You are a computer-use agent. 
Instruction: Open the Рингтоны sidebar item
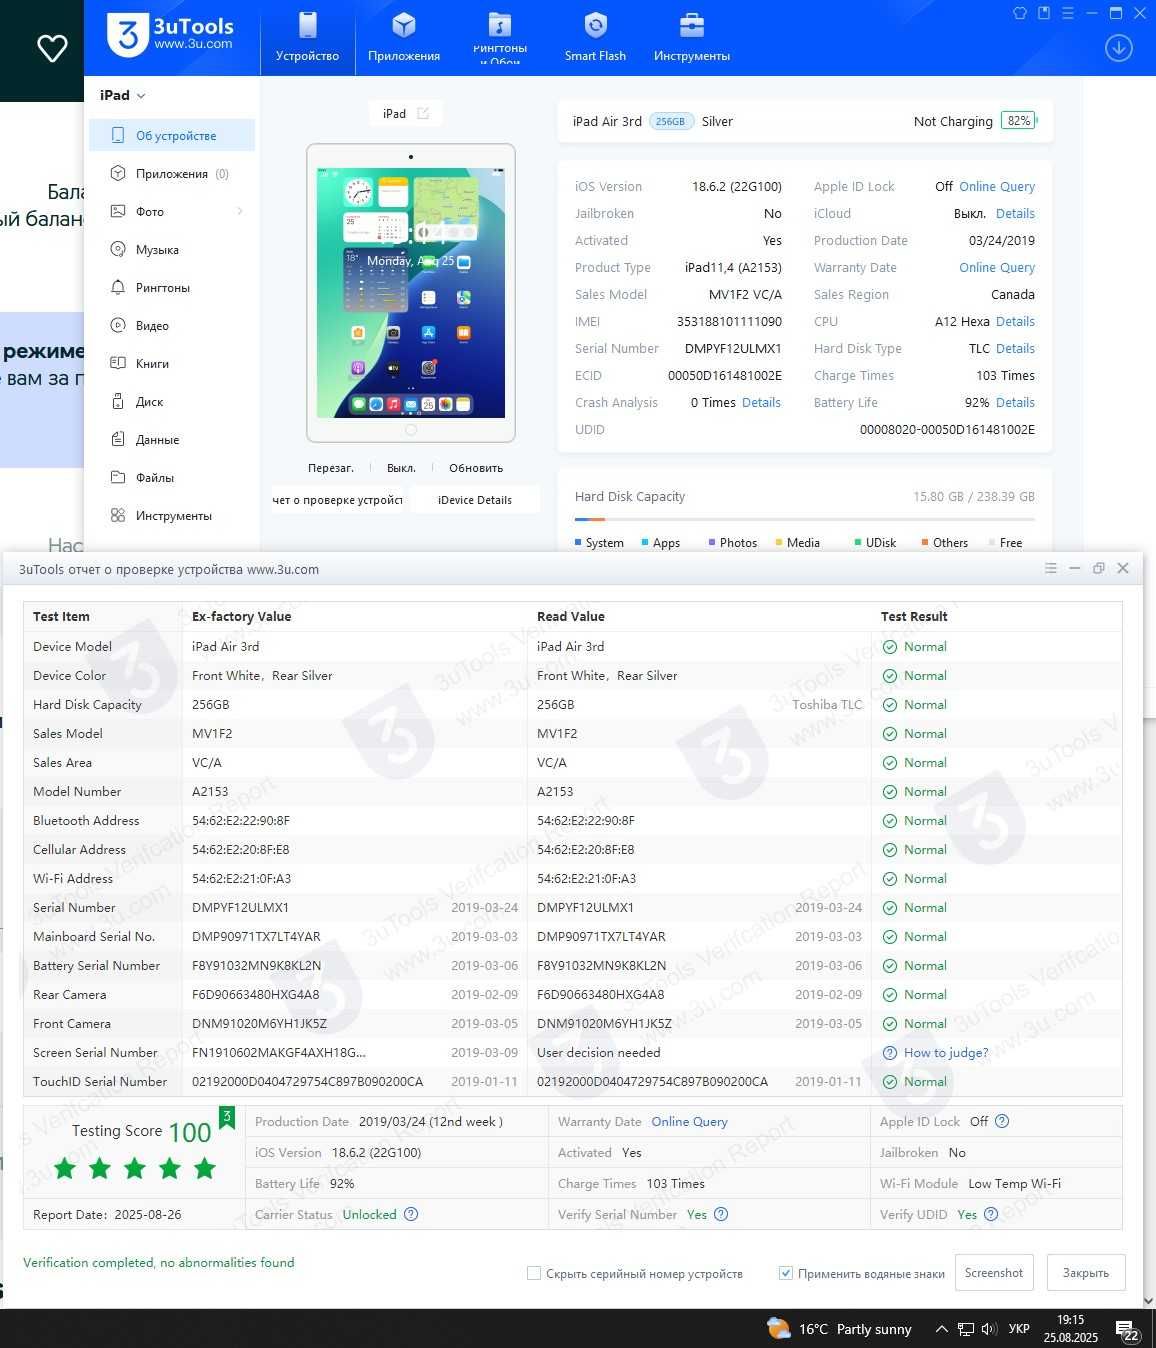pos(172,287)
